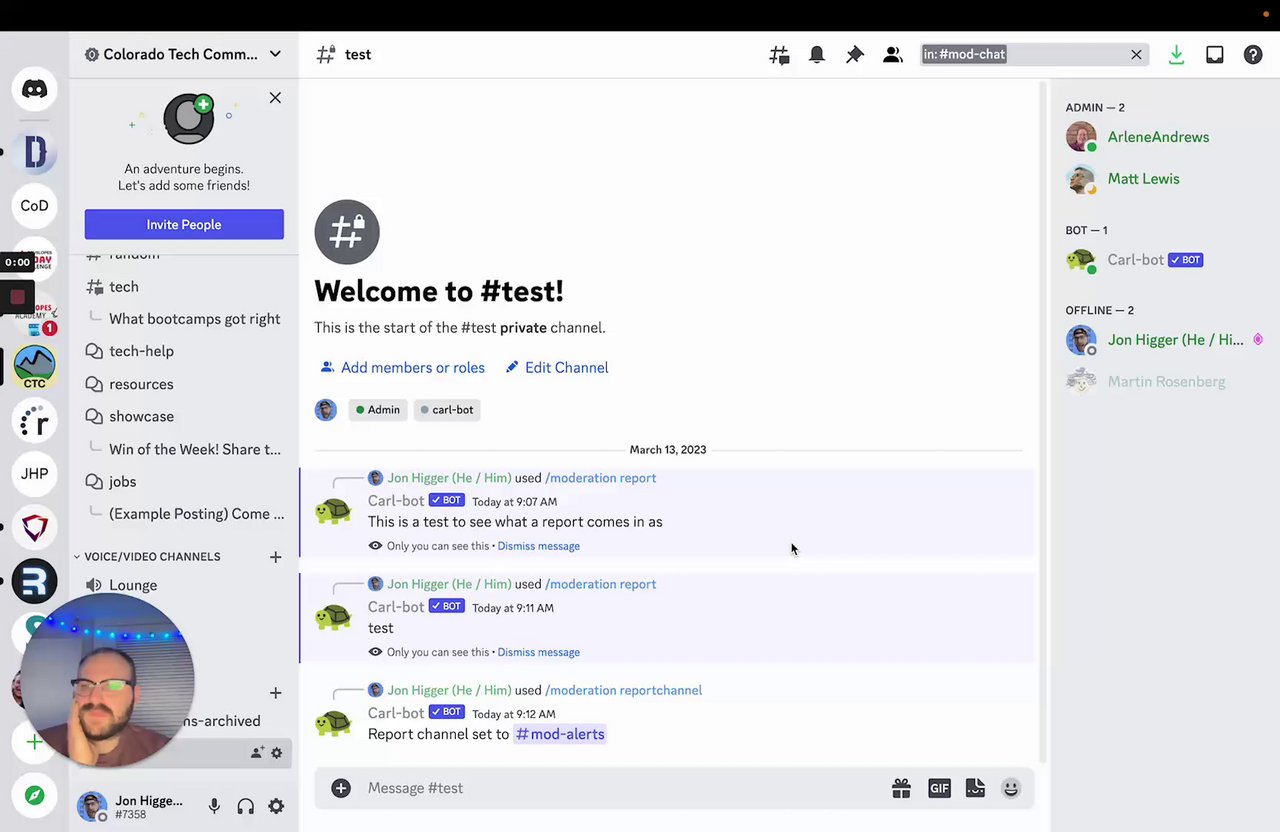Expand the Colorado Tech Community server dropdown

coord(275,54)
